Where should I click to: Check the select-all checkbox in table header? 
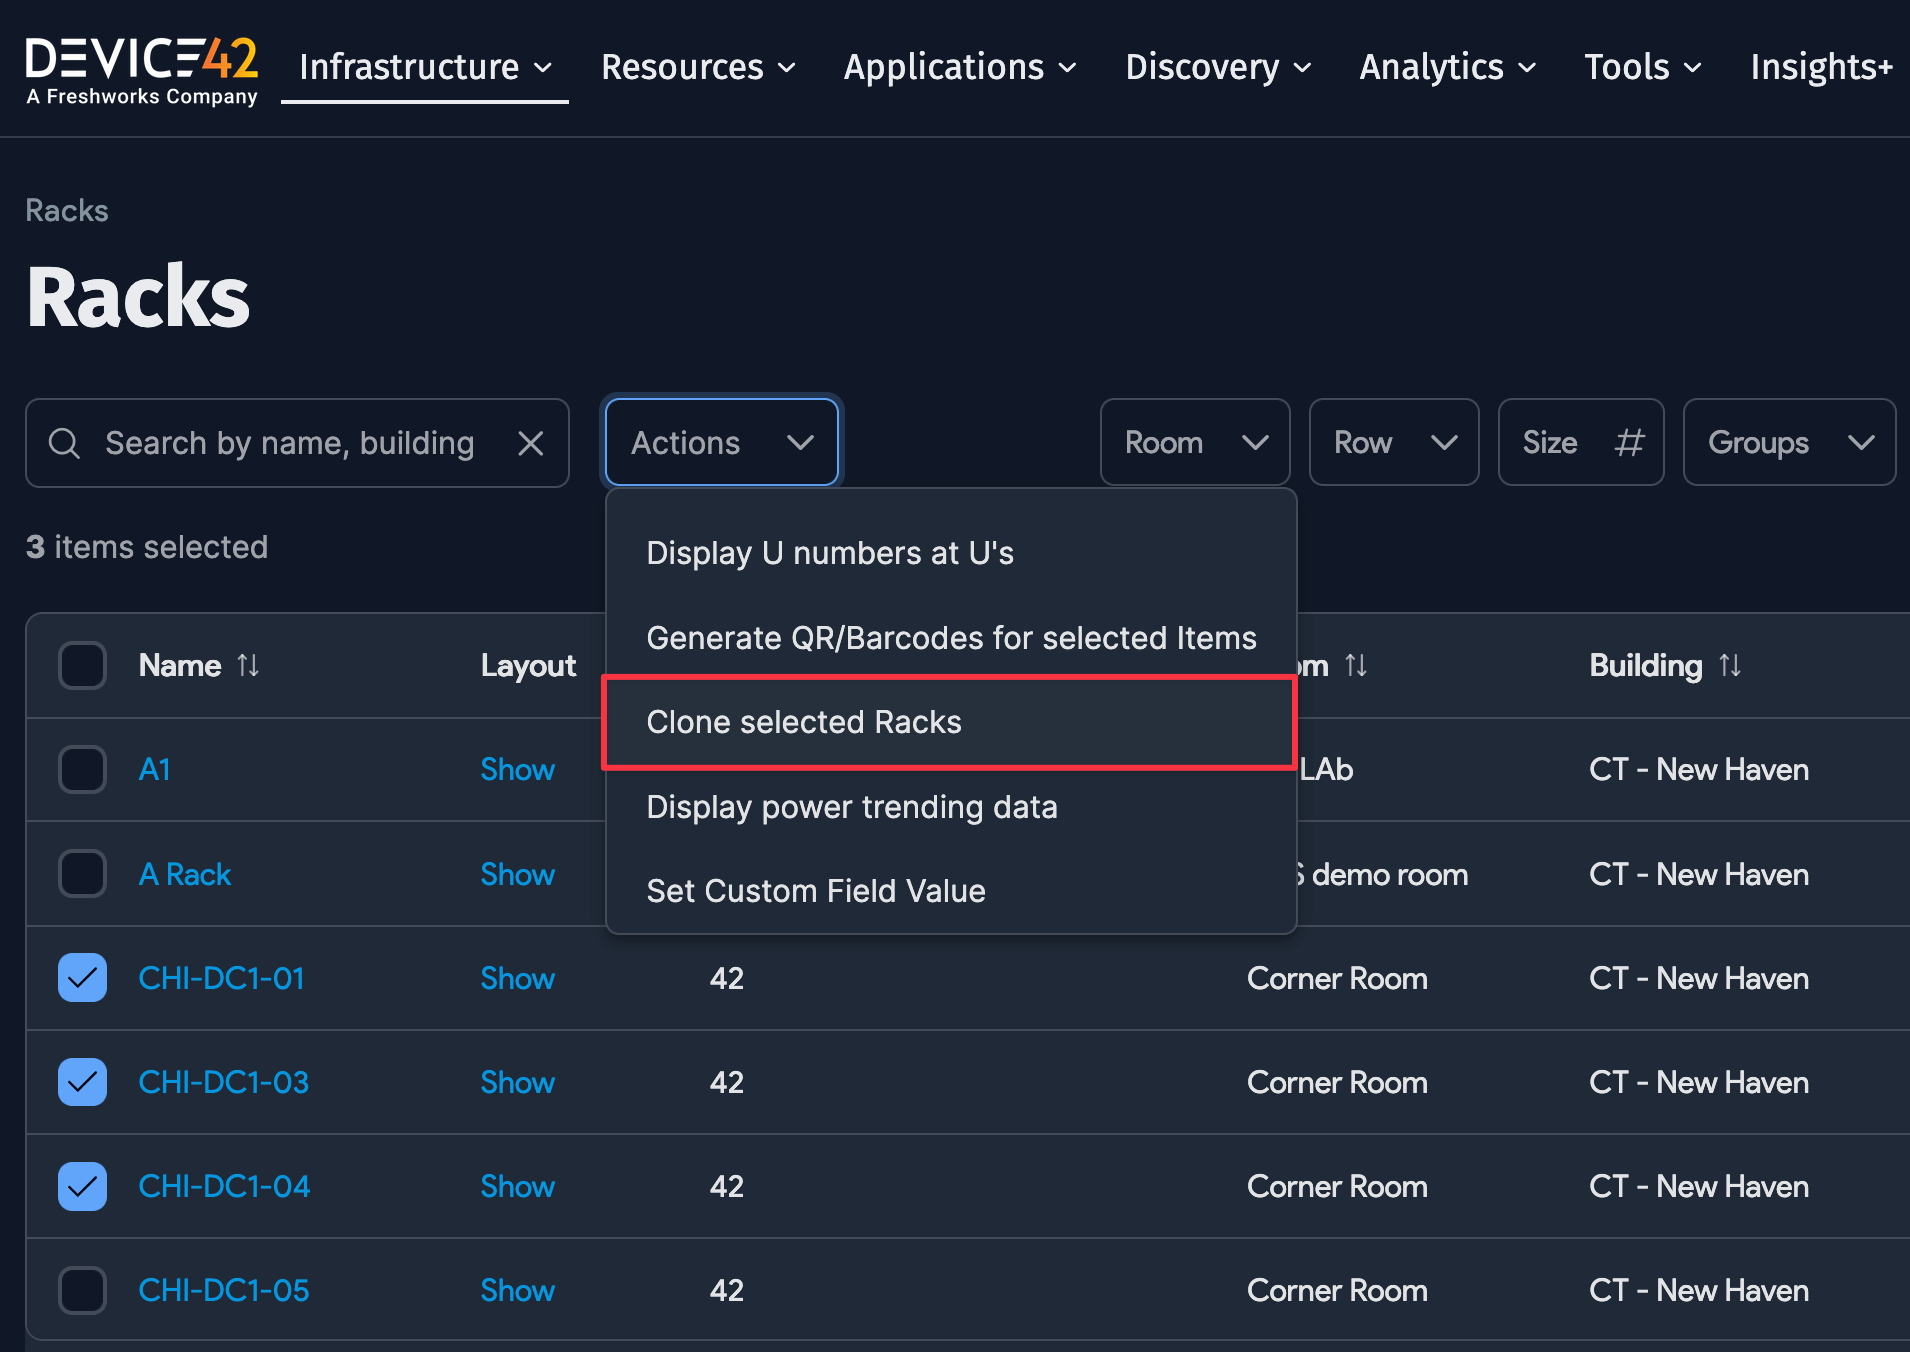(x=82, y=665)
